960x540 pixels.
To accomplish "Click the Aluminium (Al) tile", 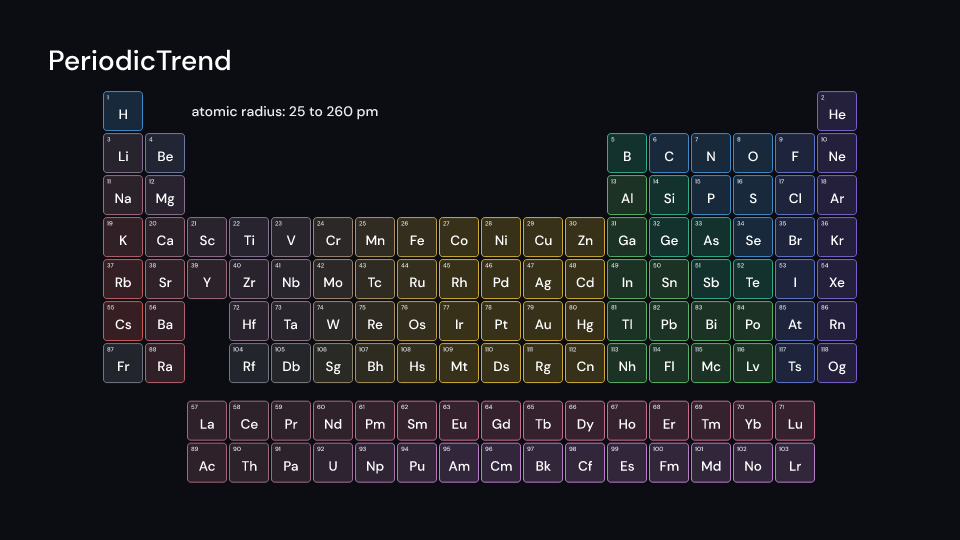I will 627,195.
